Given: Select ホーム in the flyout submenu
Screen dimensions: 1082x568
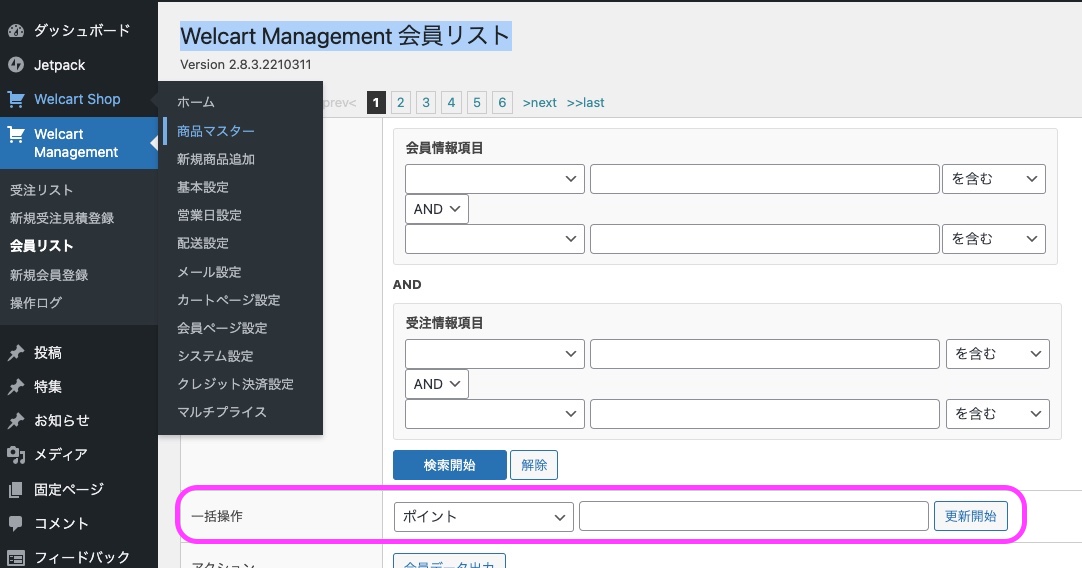Looking at the screenshot, I should click(196, 102).
